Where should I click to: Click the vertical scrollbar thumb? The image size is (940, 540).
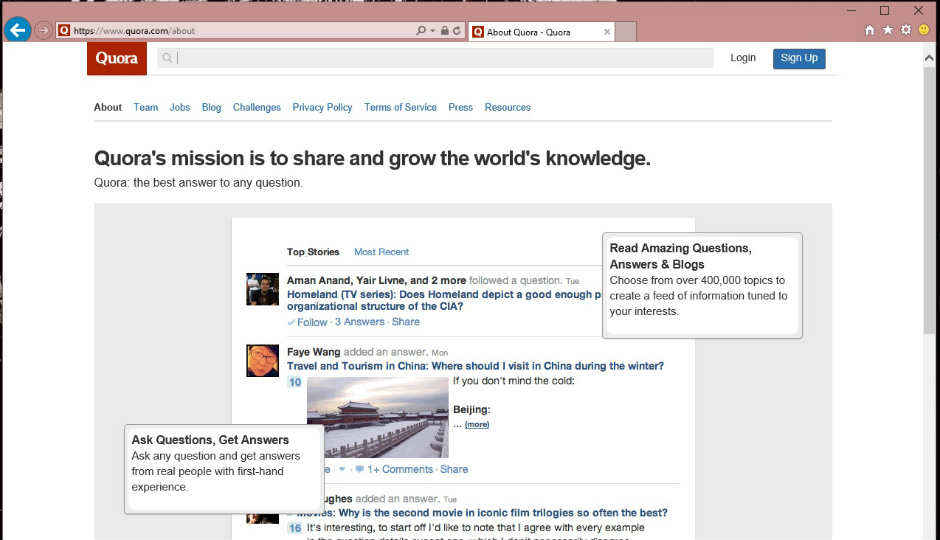929,200
